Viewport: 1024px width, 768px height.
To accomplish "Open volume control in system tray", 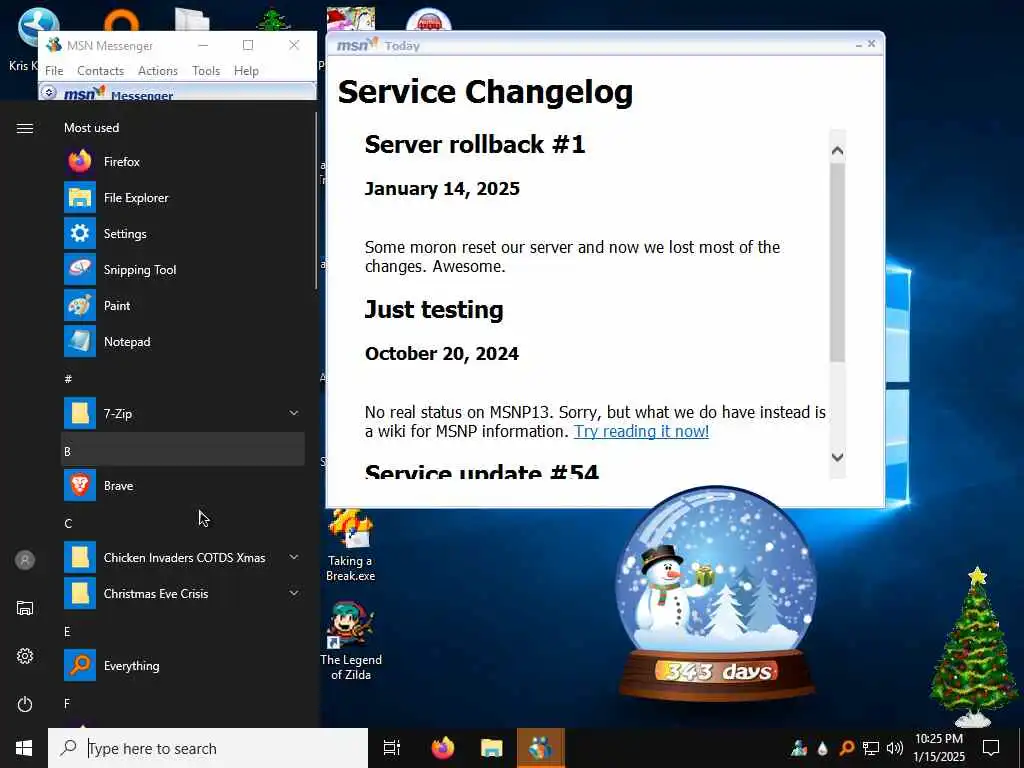I will (x=895, y=748).
